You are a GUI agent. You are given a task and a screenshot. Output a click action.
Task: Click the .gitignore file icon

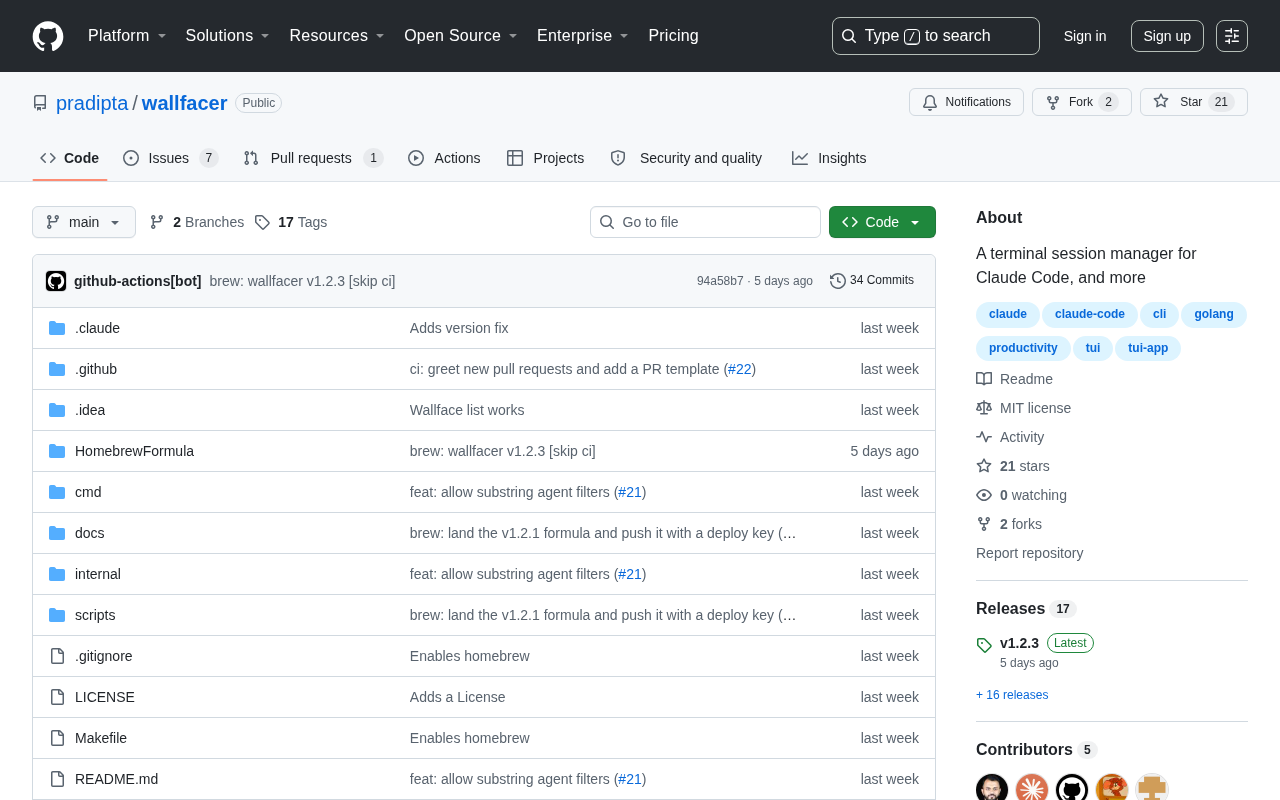[x=57, y=656]
